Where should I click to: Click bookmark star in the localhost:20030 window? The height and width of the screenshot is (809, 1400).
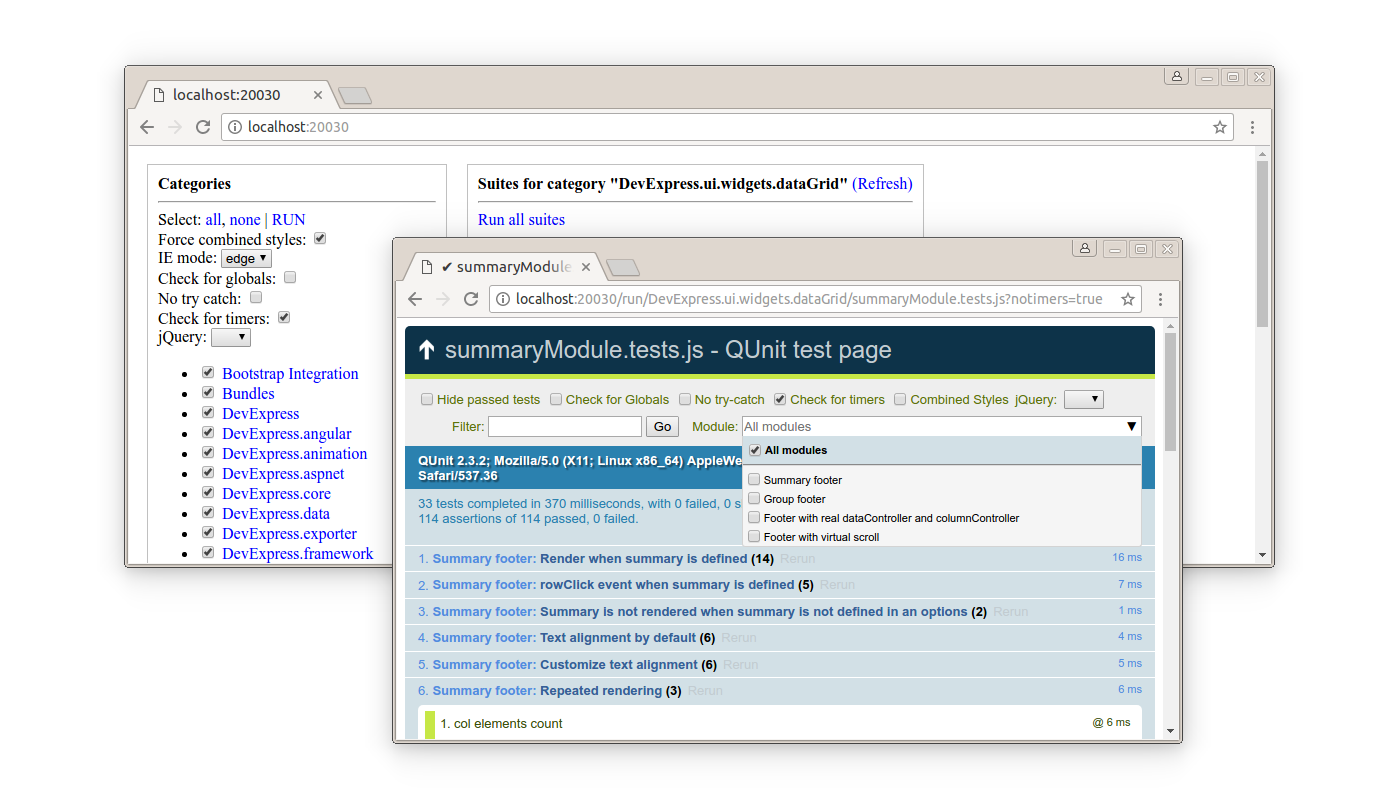point(1220,127)
